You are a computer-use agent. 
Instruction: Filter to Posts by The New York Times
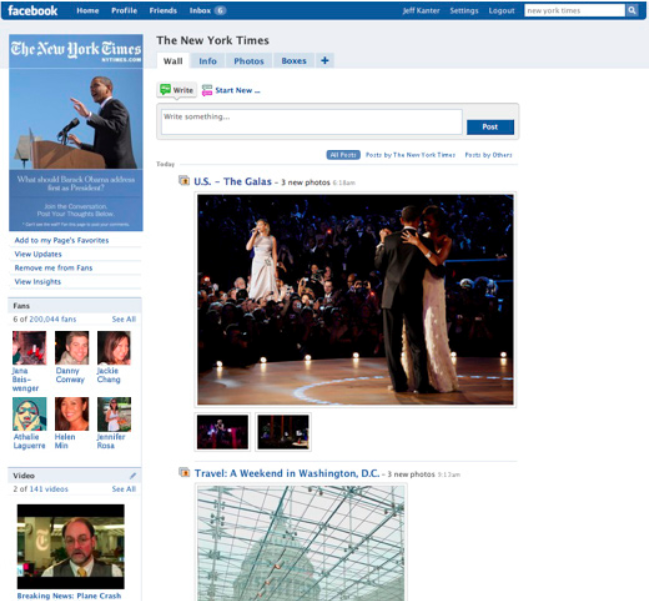(410, 155)
